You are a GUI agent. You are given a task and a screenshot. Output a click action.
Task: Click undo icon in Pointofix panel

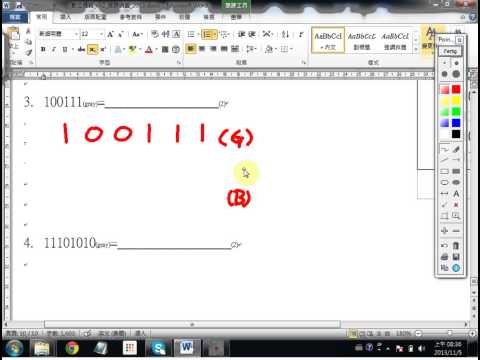click(444, 246)
